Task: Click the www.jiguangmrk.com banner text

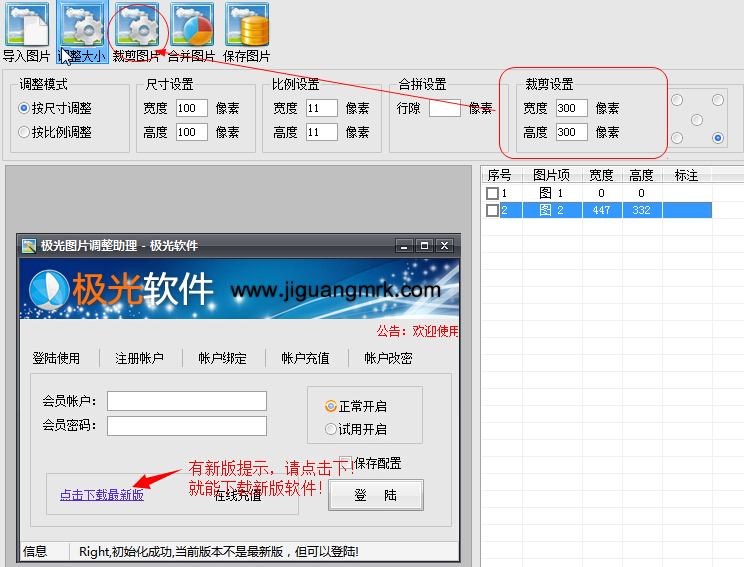Action: coord(335,290)
